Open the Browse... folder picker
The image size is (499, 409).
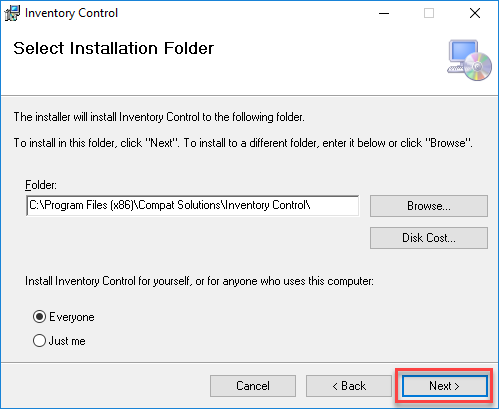[x=429, y=206]
